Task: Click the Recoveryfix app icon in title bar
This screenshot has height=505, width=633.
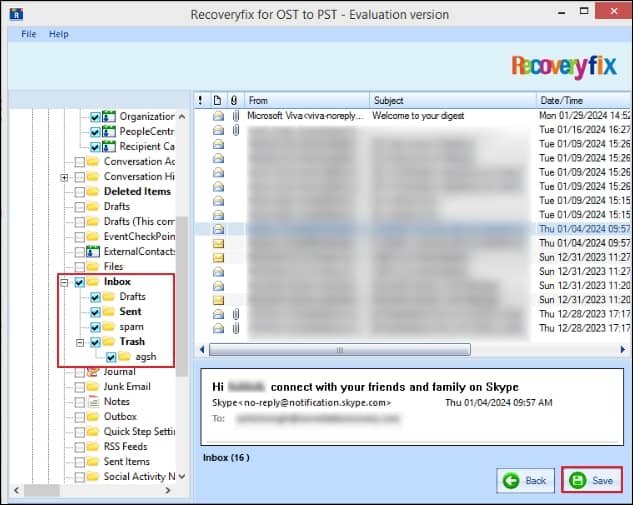Action: [x=16, y=14]
